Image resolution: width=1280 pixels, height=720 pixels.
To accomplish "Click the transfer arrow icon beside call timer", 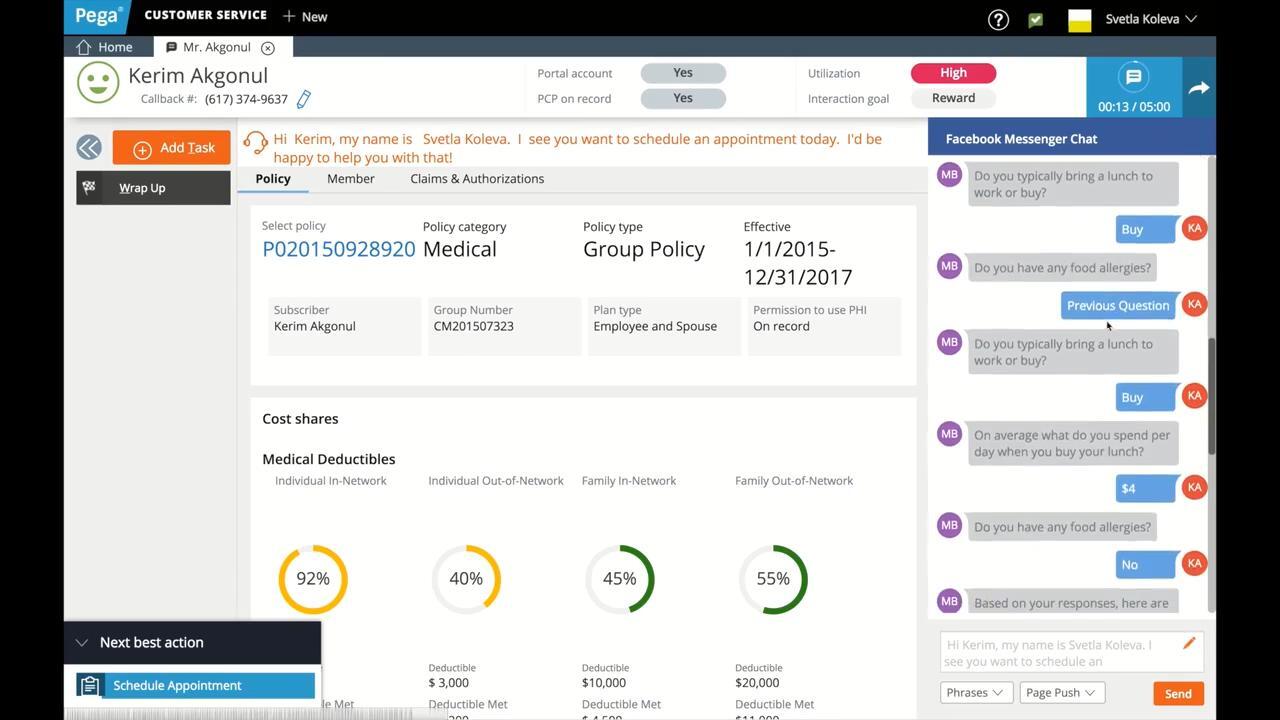I will click(x=1199, y=87).
